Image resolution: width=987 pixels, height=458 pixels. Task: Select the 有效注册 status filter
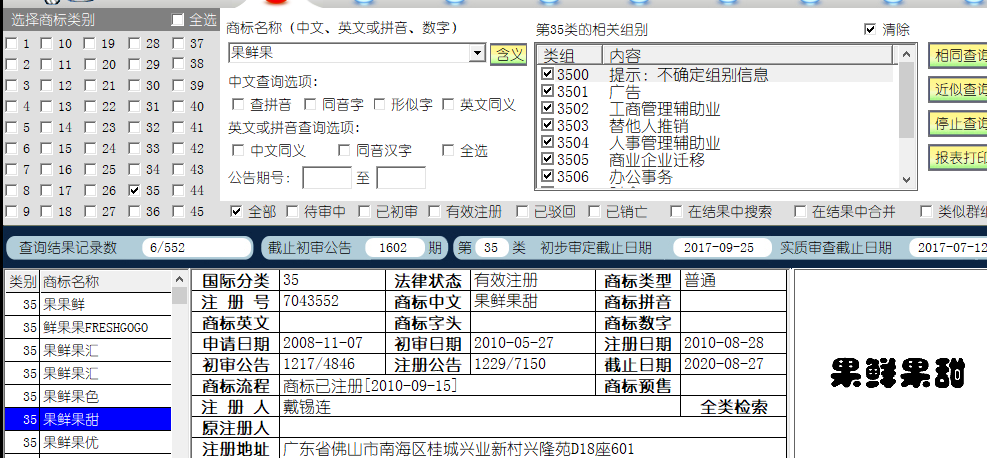tap(434, 211)
